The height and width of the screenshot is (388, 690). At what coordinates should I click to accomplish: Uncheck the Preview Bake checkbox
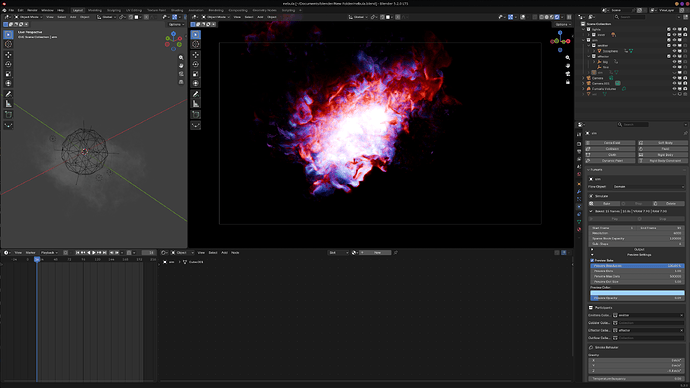(592, 260)
